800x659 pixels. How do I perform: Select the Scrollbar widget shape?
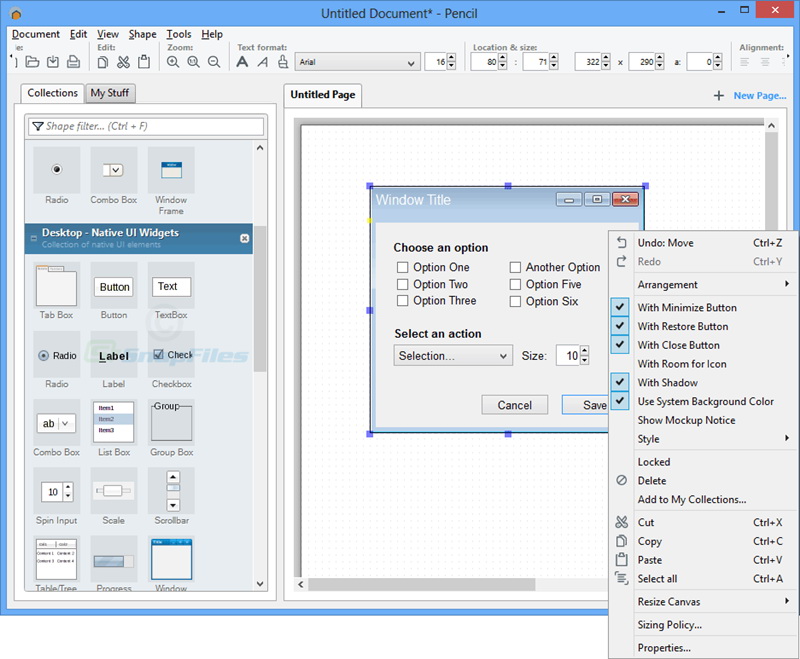pyautogui.click(x=171, y=497)
